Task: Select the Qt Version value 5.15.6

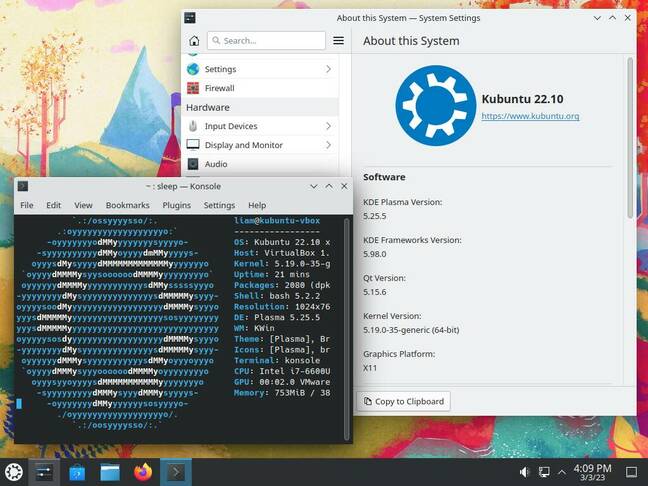Action: (374, 292)
